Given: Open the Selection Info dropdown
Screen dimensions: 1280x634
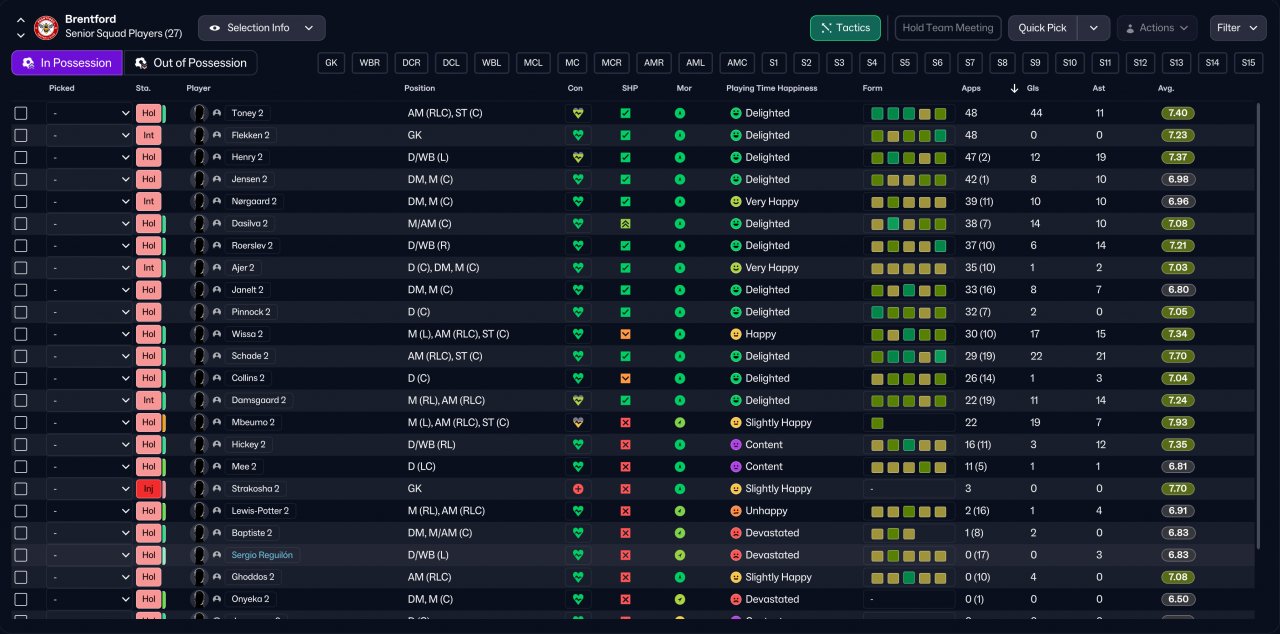Looking at the screenshot, I should [x=262, y=28].
